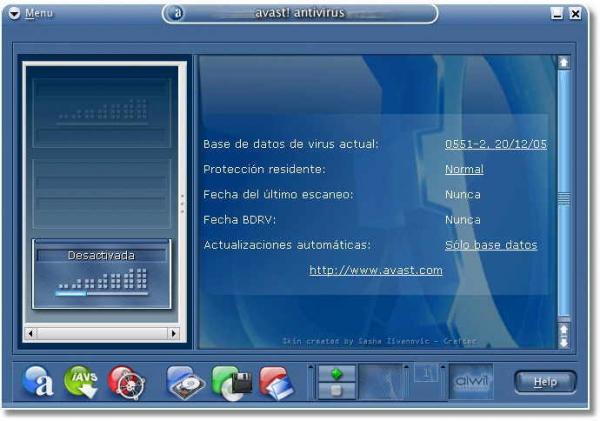This screenshot has height=421, width=600.
Task: Open the Help button
Action: coord(545,382)
